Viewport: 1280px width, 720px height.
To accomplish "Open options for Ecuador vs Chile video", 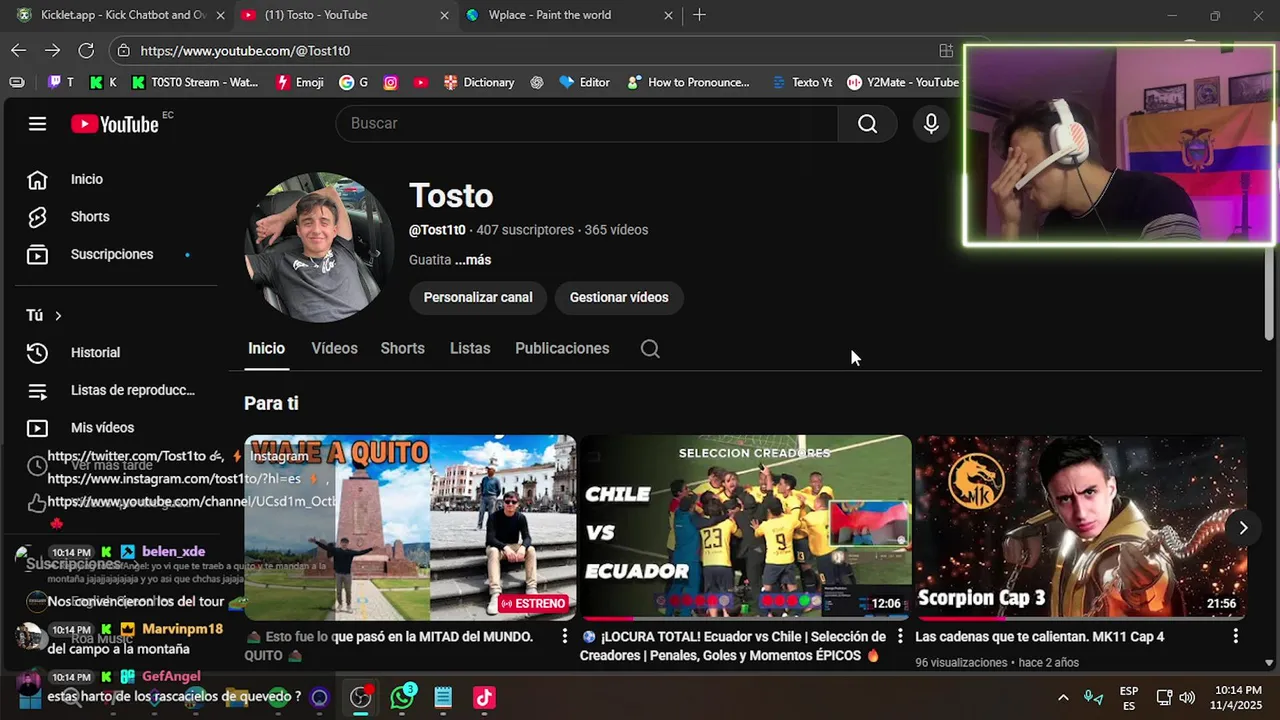I will point(900,637).
